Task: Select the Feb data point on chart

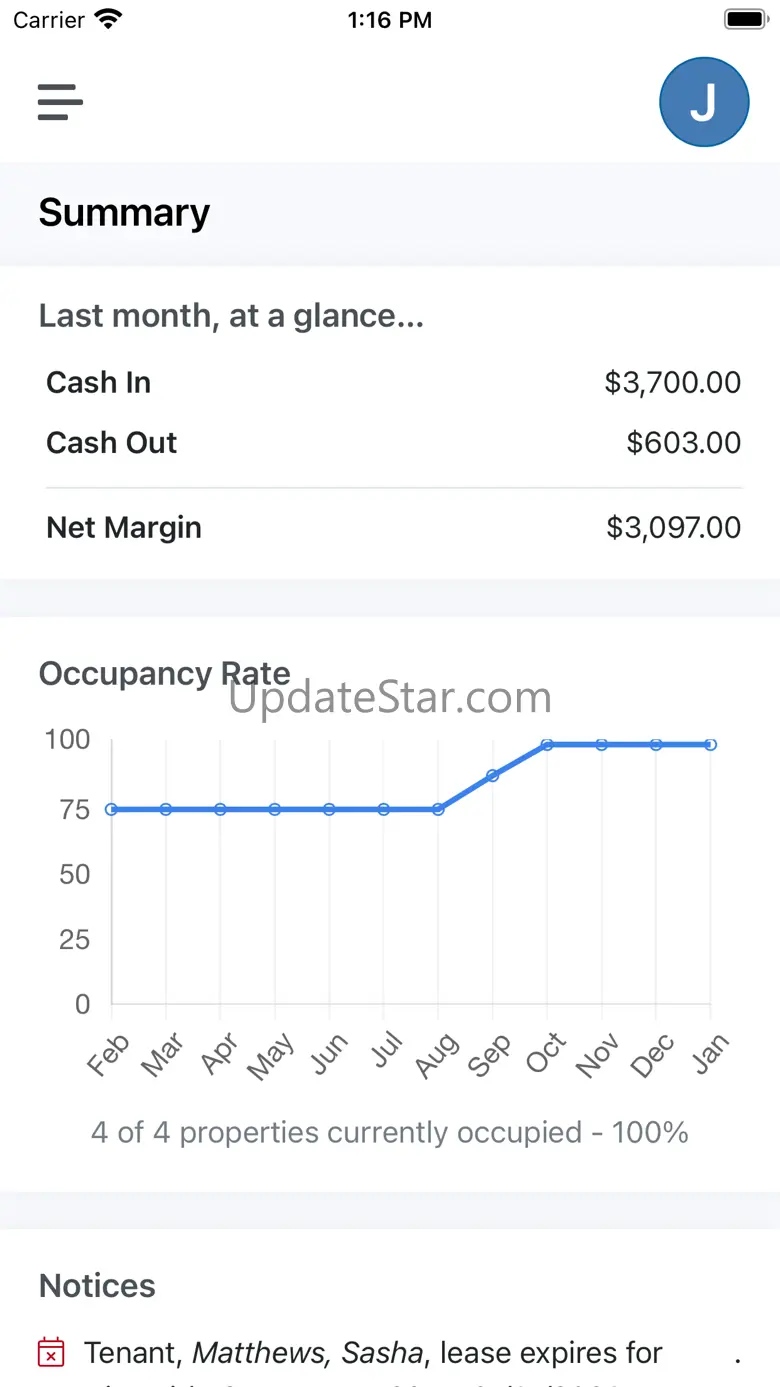Action: point(111,809)
